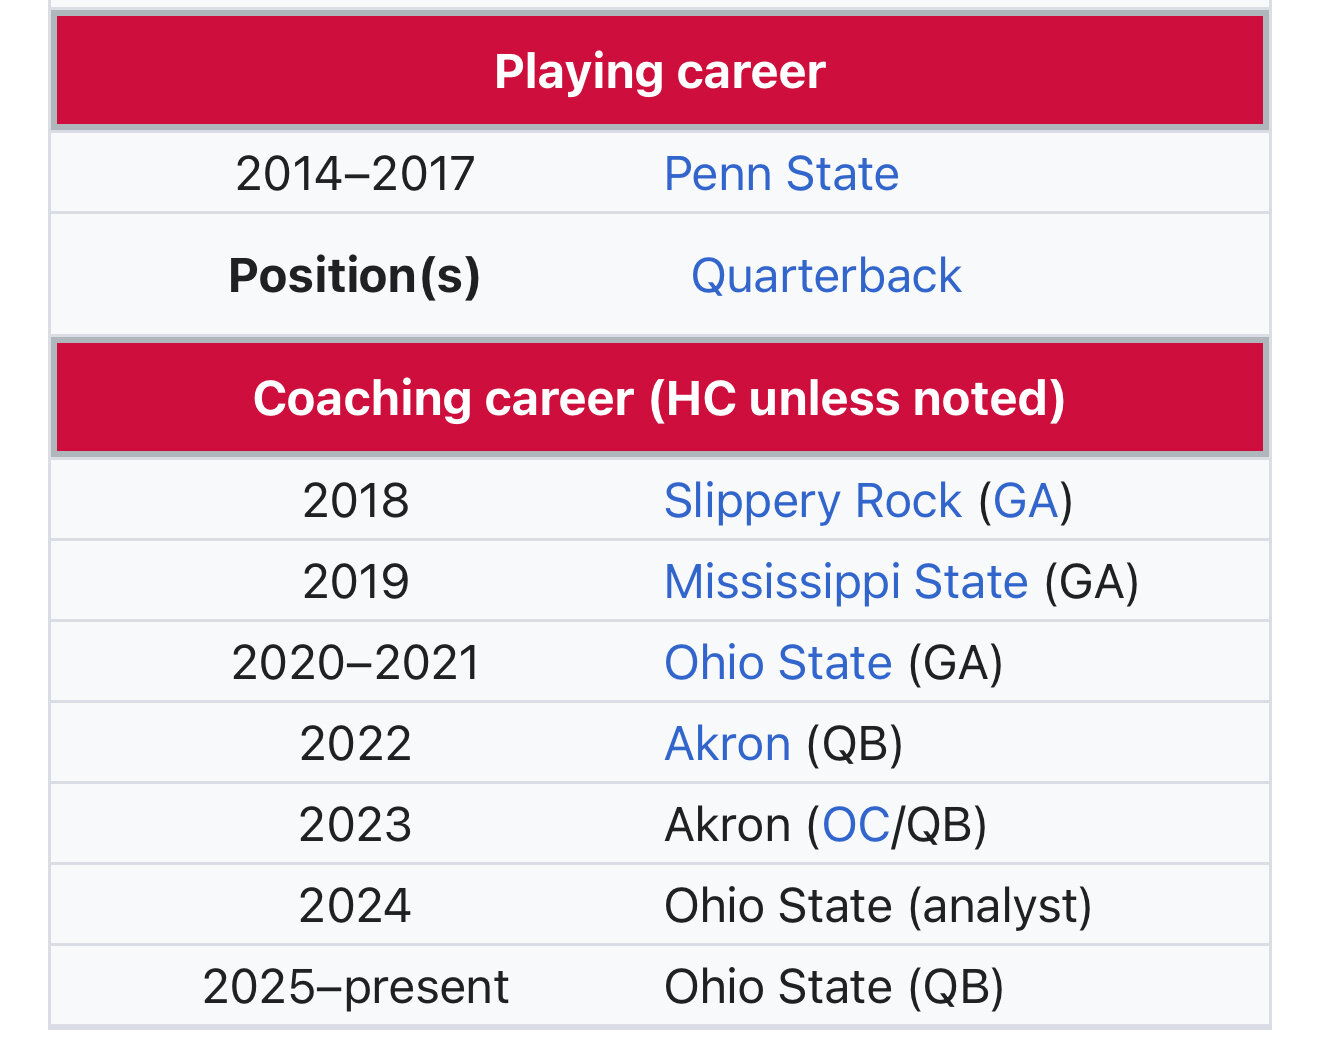The width and height of the screenshot is (1320, 1045).
Task: Click the 2018 year cell
Action: point(356,501)
